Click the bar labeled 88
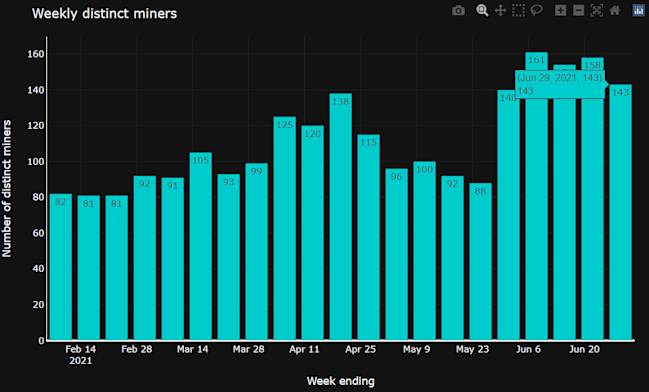Screen dimensions: 649x392 [481, 262]
